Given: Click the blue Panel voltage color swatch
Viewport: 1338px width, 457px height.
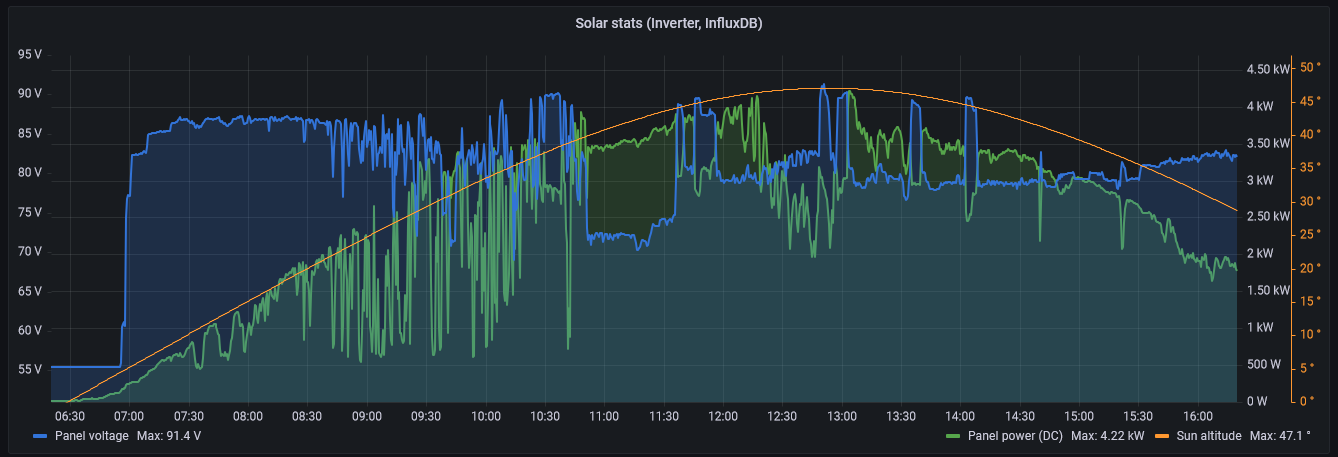Looking at the screenshot, I should click(40, 437).
